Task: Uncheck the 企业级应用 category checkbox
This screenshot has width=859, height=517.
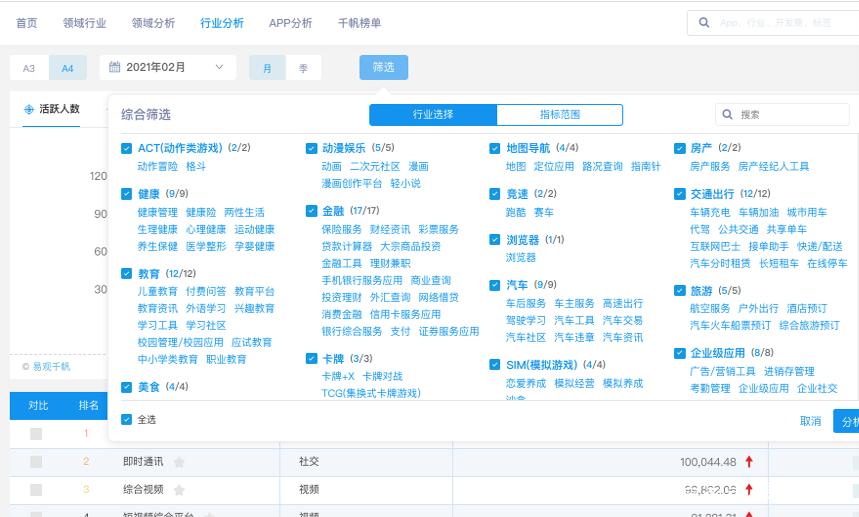Action: click(x=680, y=353)
